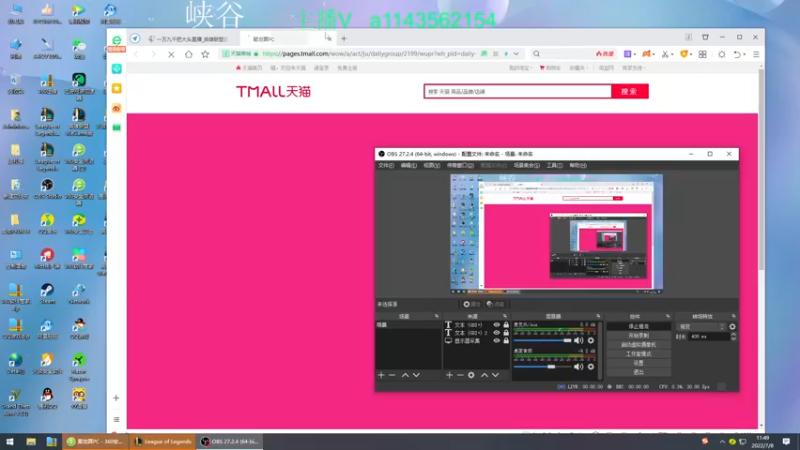Click the search magnifier icon in browser toolbar
Screen dimensions: 800x450
tap(537, 54)
